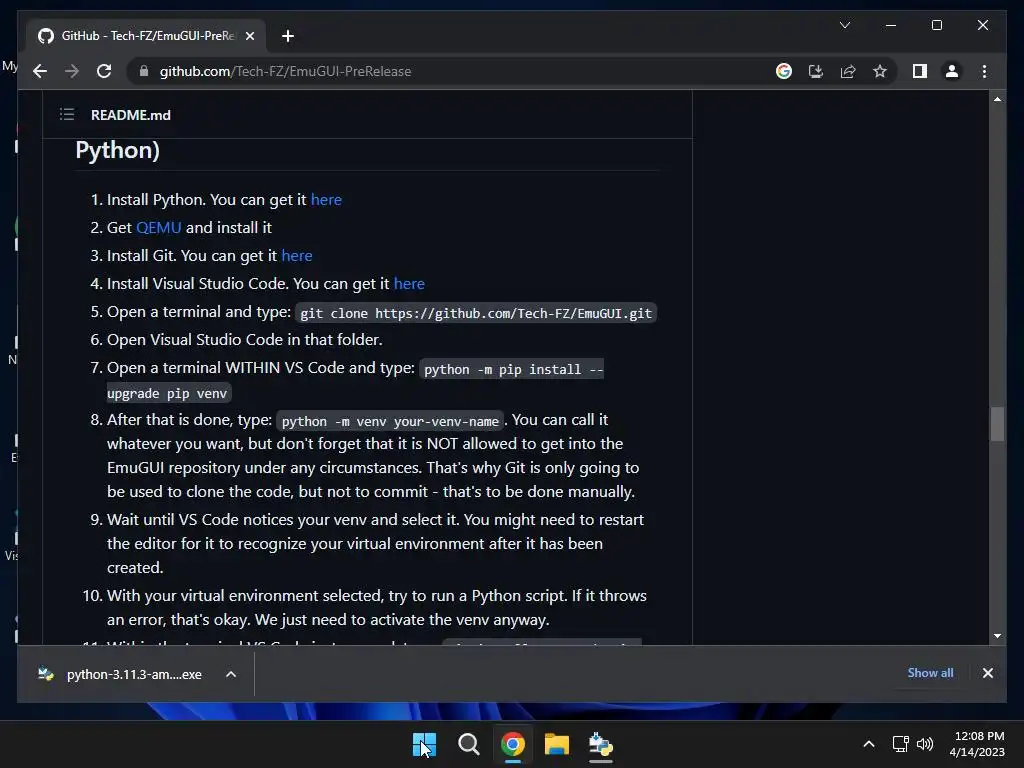
Task: Click the page scrollbar thumb
Action: point(997,424)
